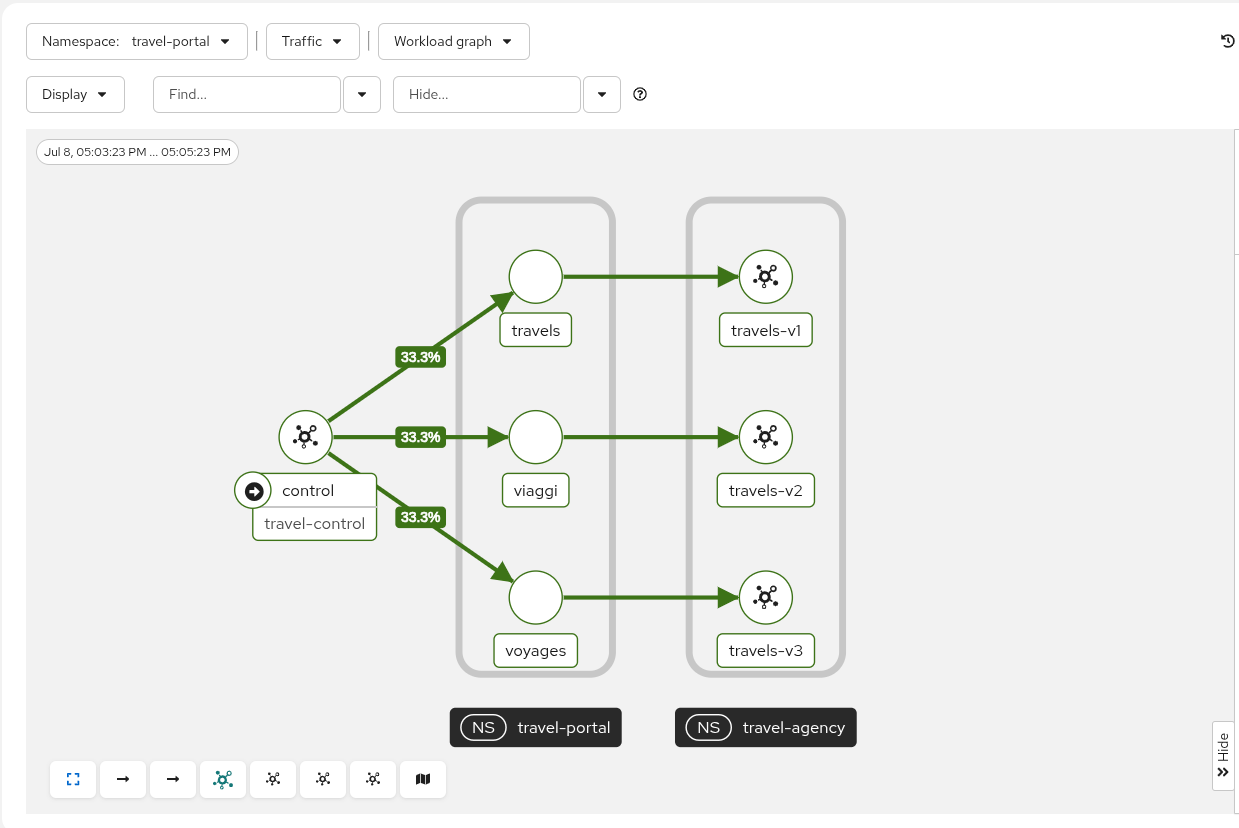Select the voyages service node circle
1239x828 pixels.
pyautogui.click(x=536, y=598)
